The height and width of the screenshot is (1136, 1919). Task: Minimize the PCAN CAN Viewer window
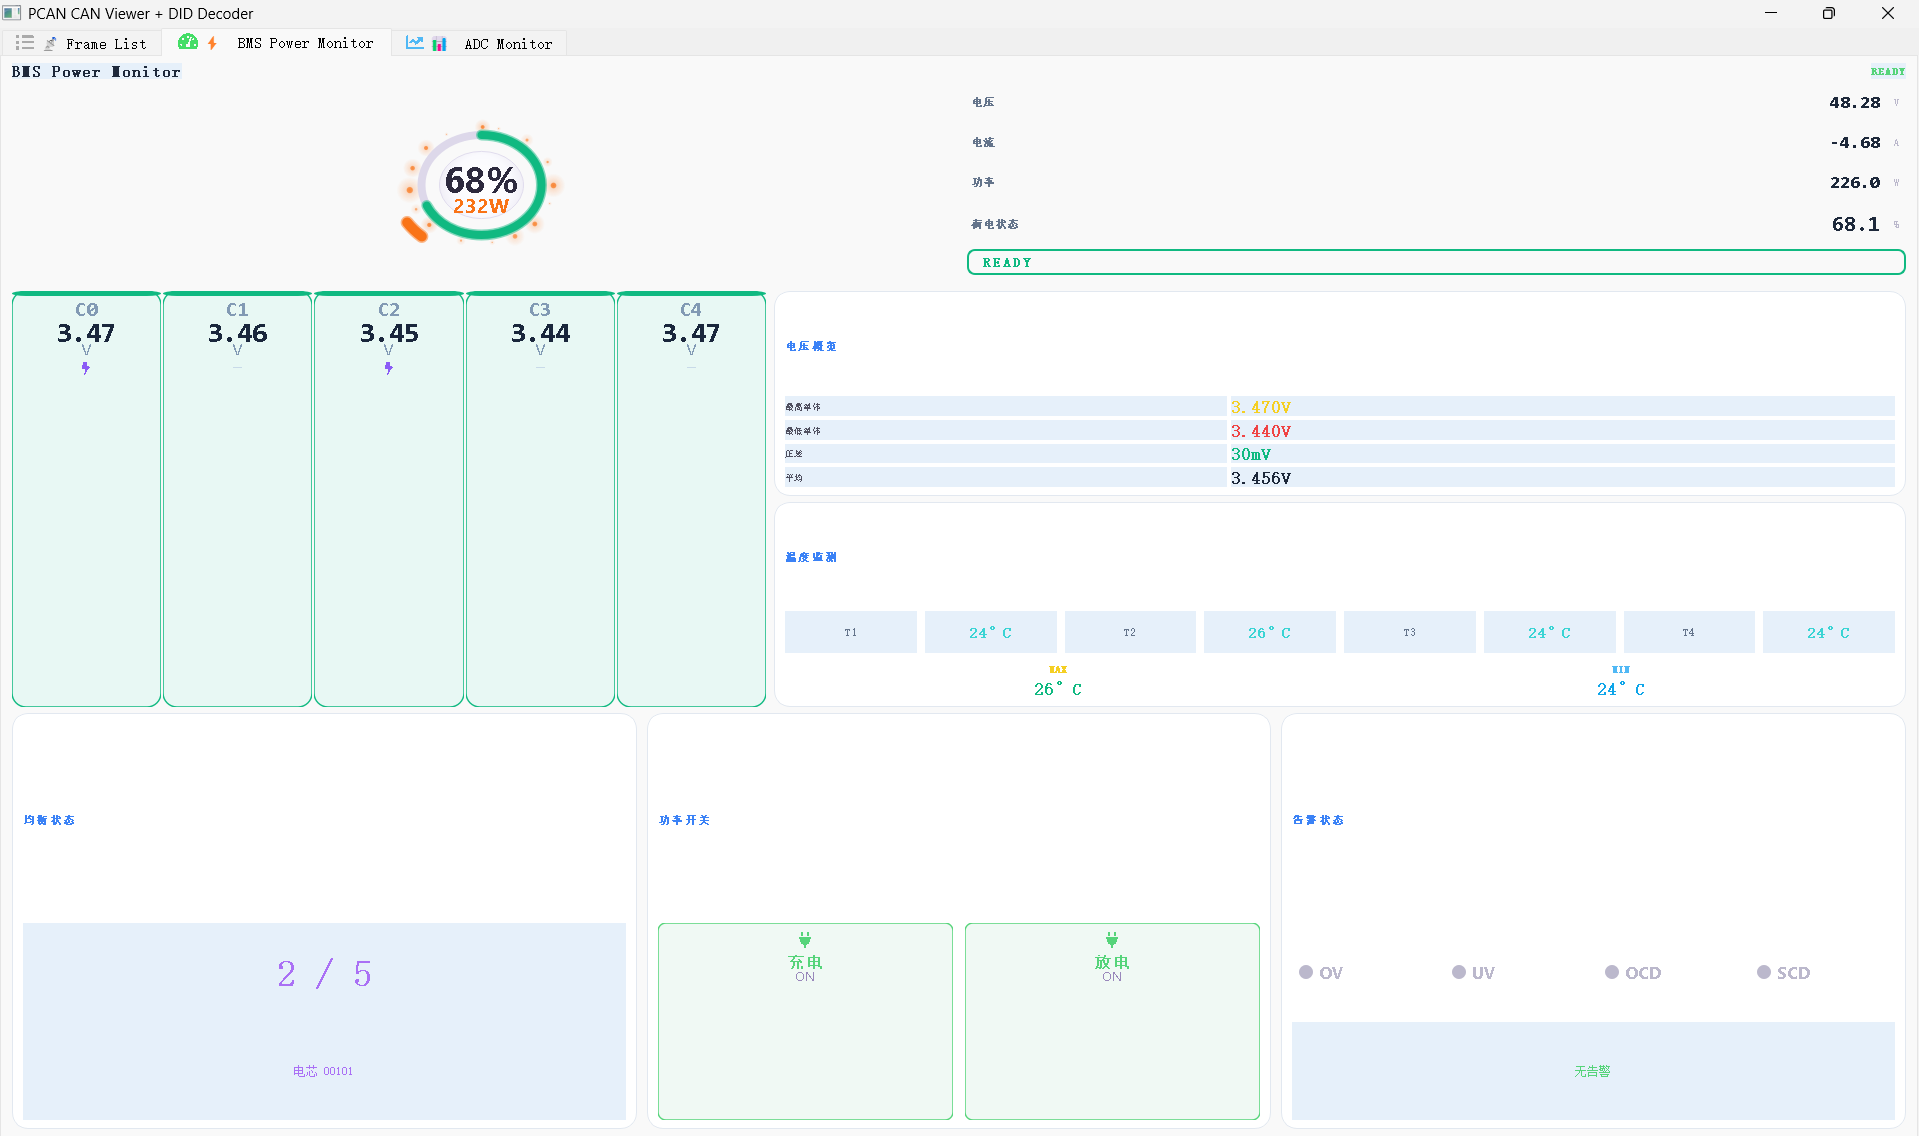pyautogui.click(x=1771, y=13)
